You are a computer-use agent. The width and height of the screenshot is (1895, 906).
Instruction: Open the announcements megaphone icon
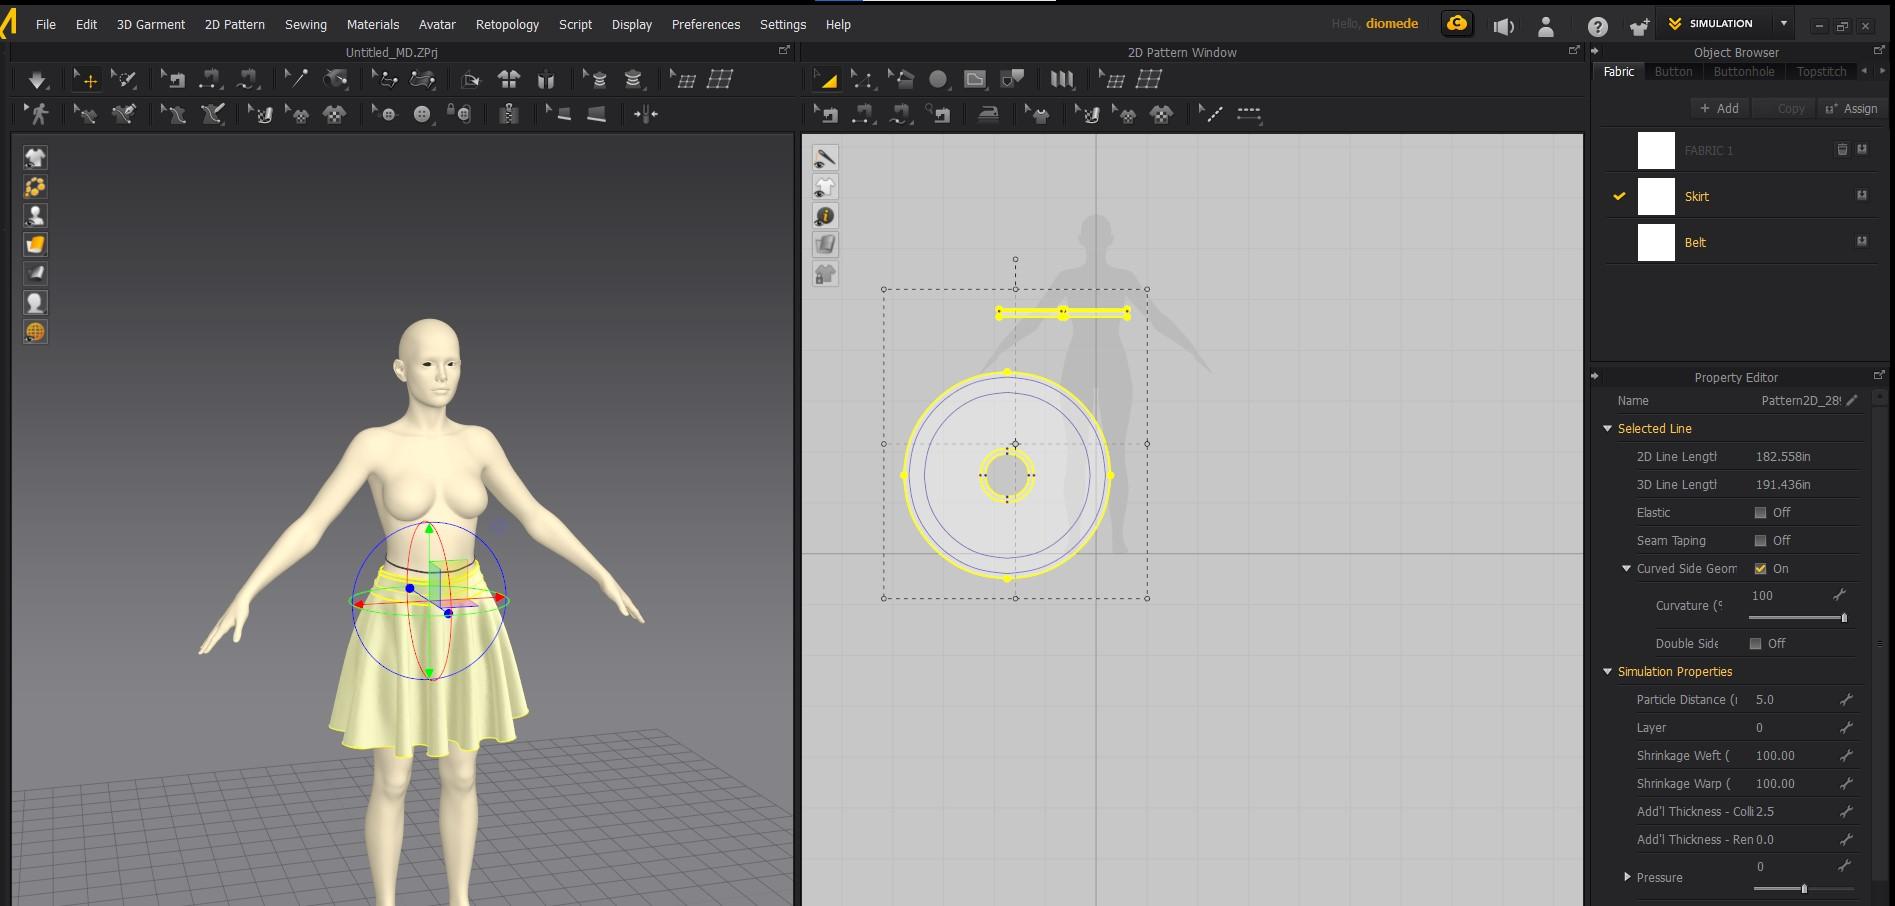pos(1503,26)
